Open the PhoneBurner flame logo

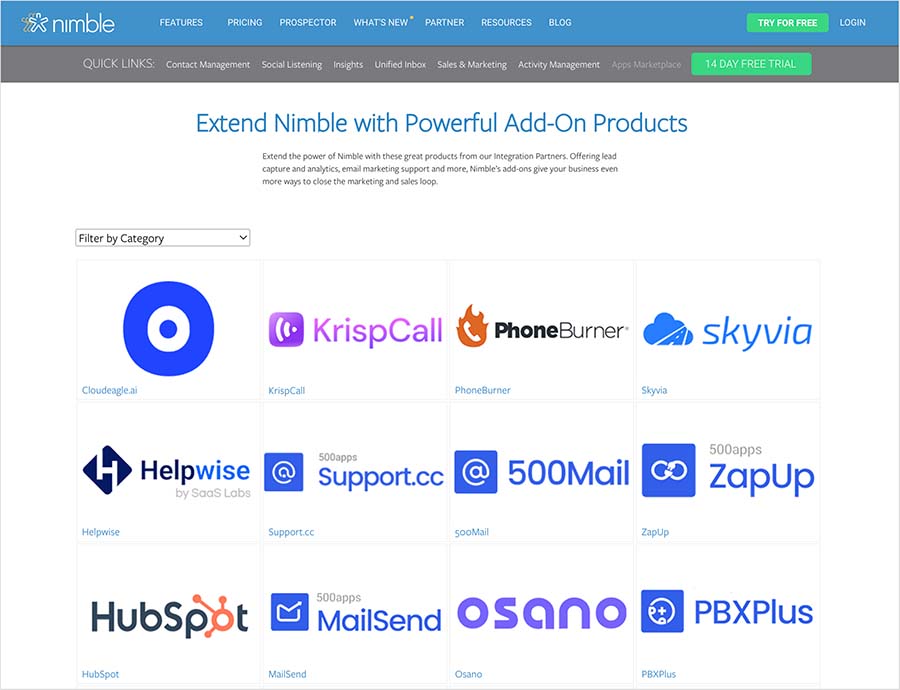(542, 327)
